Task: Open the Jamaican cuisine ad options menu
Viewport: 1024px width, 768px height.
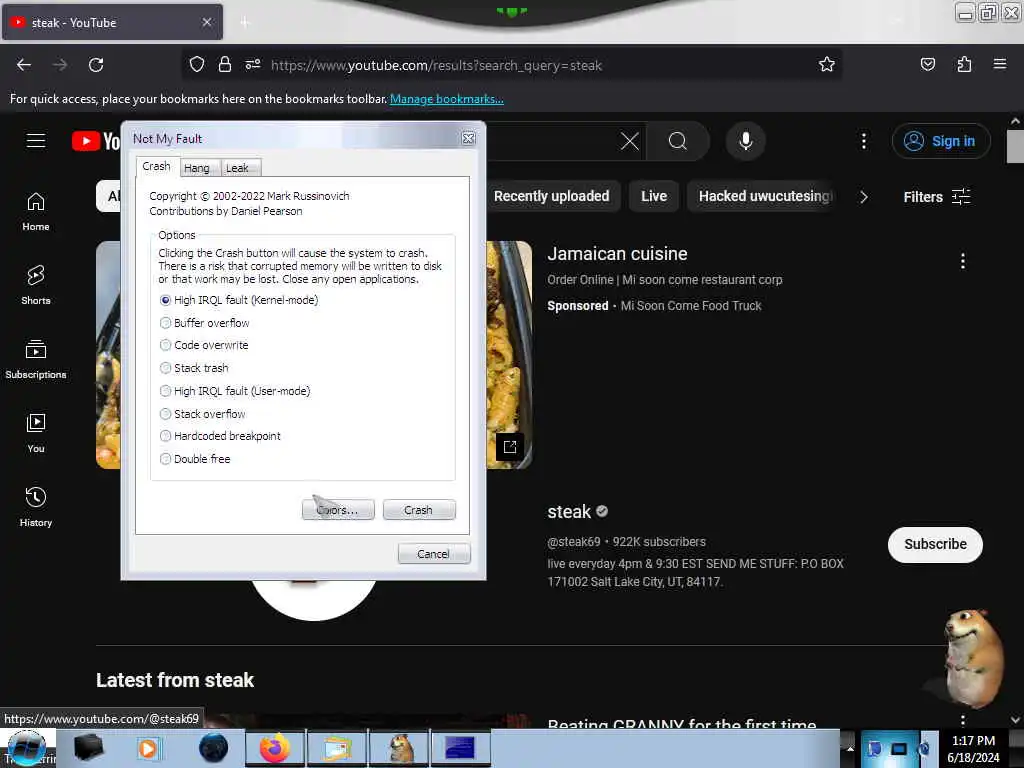Action: pos(963,261)
